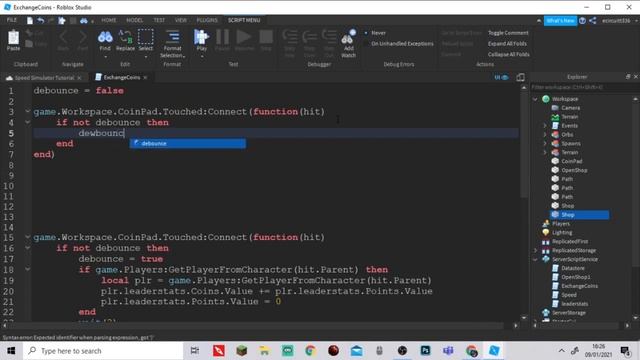Click Expand All Folds
640x360 pixels.
pos(507,43)
